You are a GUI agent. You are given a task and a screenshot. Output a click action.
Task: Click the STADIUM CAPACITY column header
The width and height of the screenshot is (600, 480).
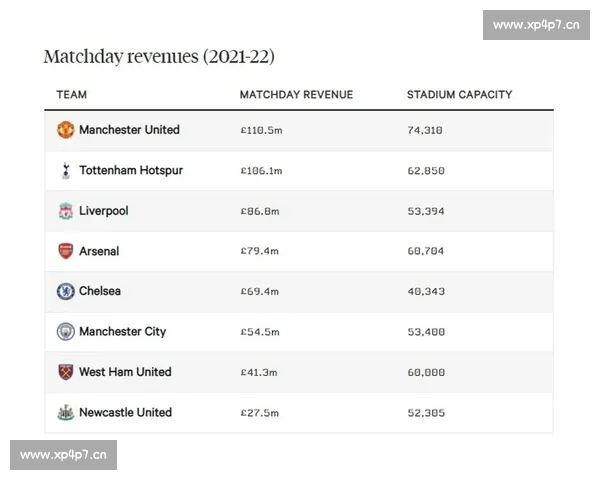point(459,95)
